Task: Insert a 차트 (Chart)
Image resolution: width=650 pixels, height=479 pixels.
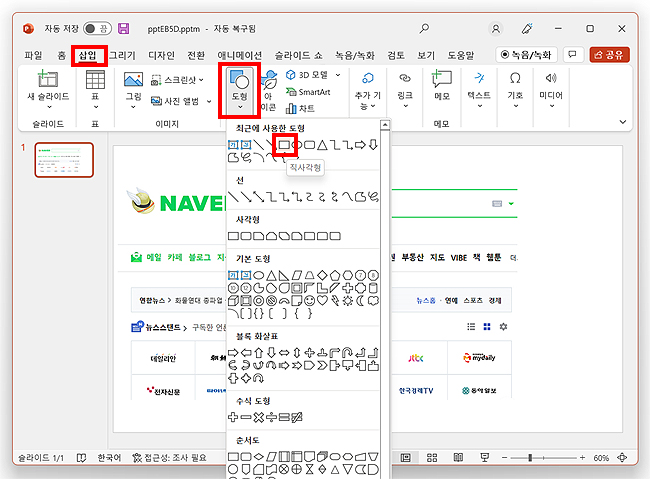Action: [300, 109]
